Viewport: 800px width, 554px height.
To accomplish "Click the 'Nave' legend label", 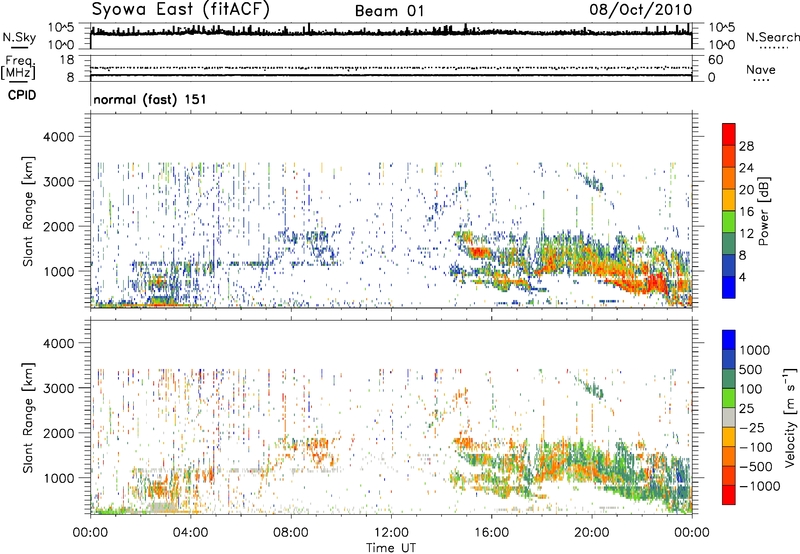I will pos(761,69).
